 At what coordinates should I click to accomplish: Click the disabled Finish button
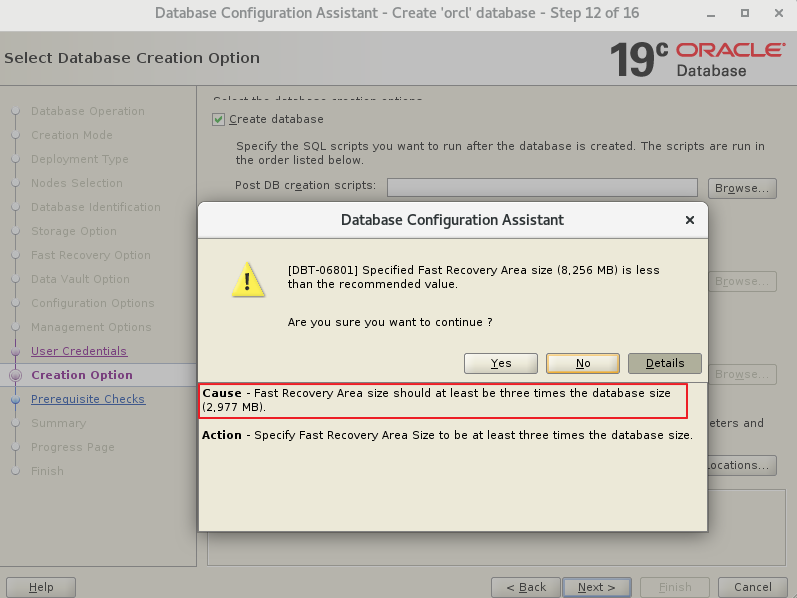[x=675, y=587]
